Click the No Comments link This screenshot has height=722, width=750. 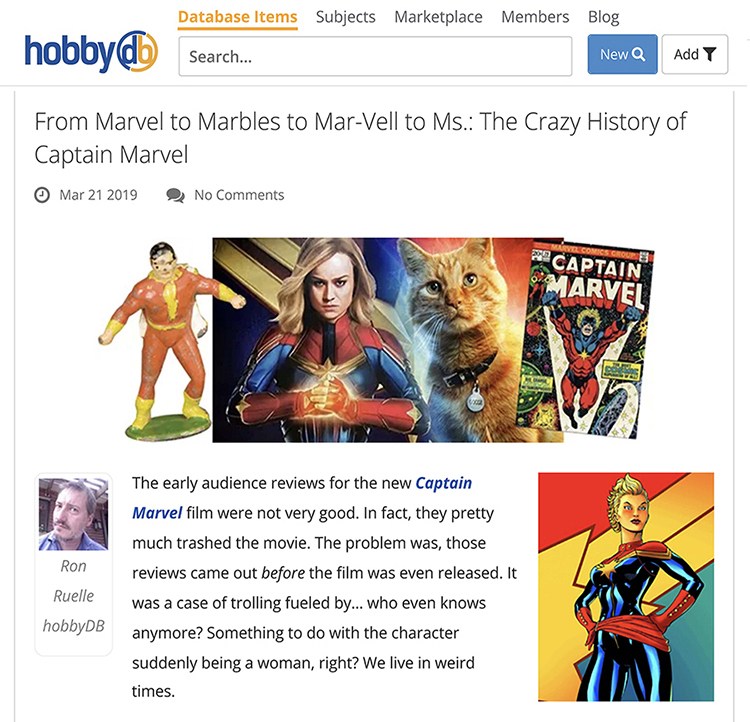click(x=239, y=195)
